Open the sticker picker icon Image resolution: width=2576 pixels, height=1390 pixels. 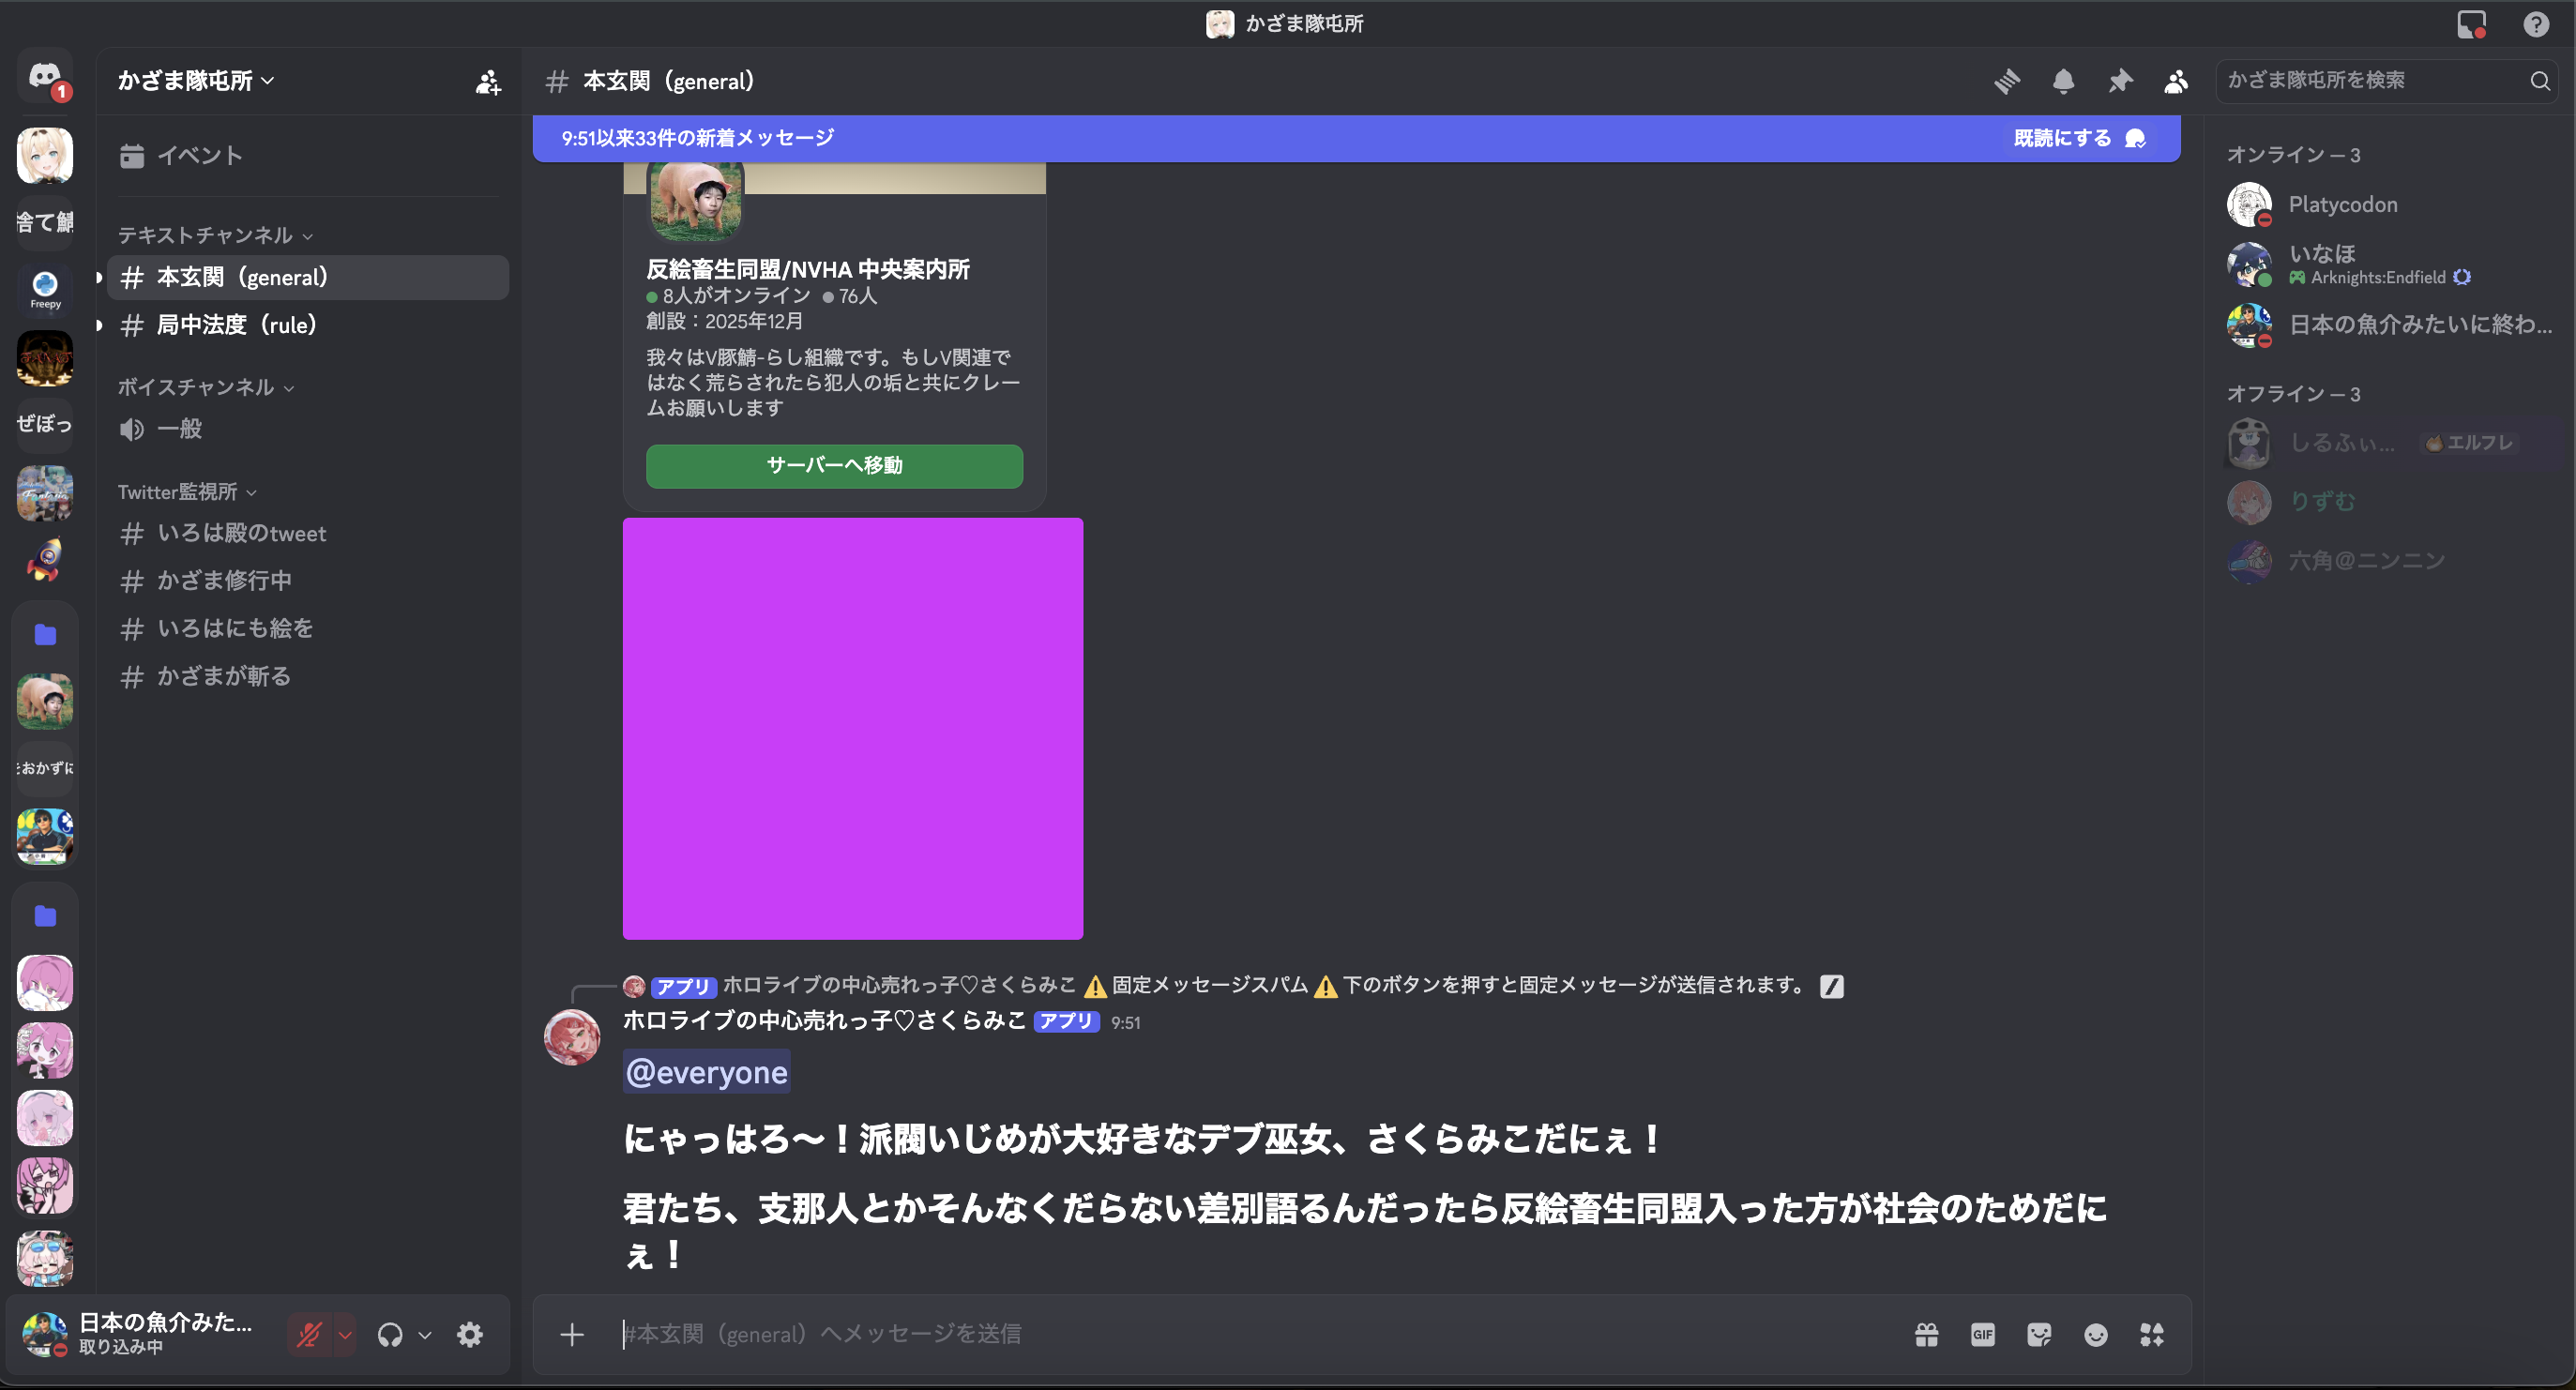pos(2039,1334)
